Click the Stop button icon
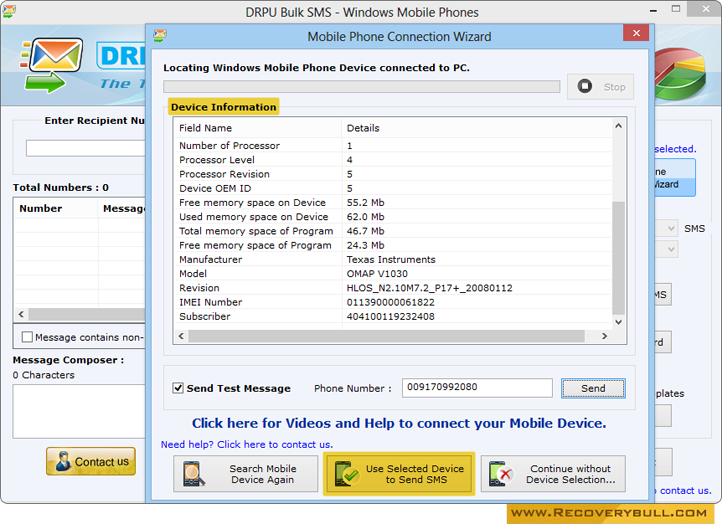The width and height of the screenshot is (722, 524). [x=584, y=86]
